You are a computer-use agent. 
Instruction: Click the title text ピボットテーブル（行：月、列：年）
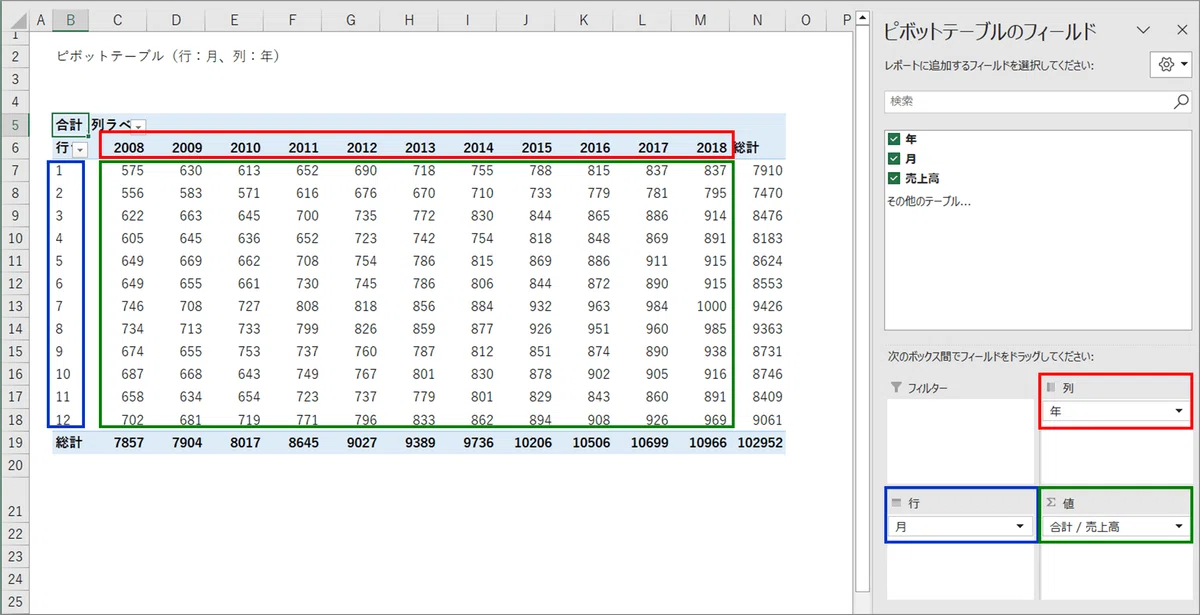[x=168, y=57]
